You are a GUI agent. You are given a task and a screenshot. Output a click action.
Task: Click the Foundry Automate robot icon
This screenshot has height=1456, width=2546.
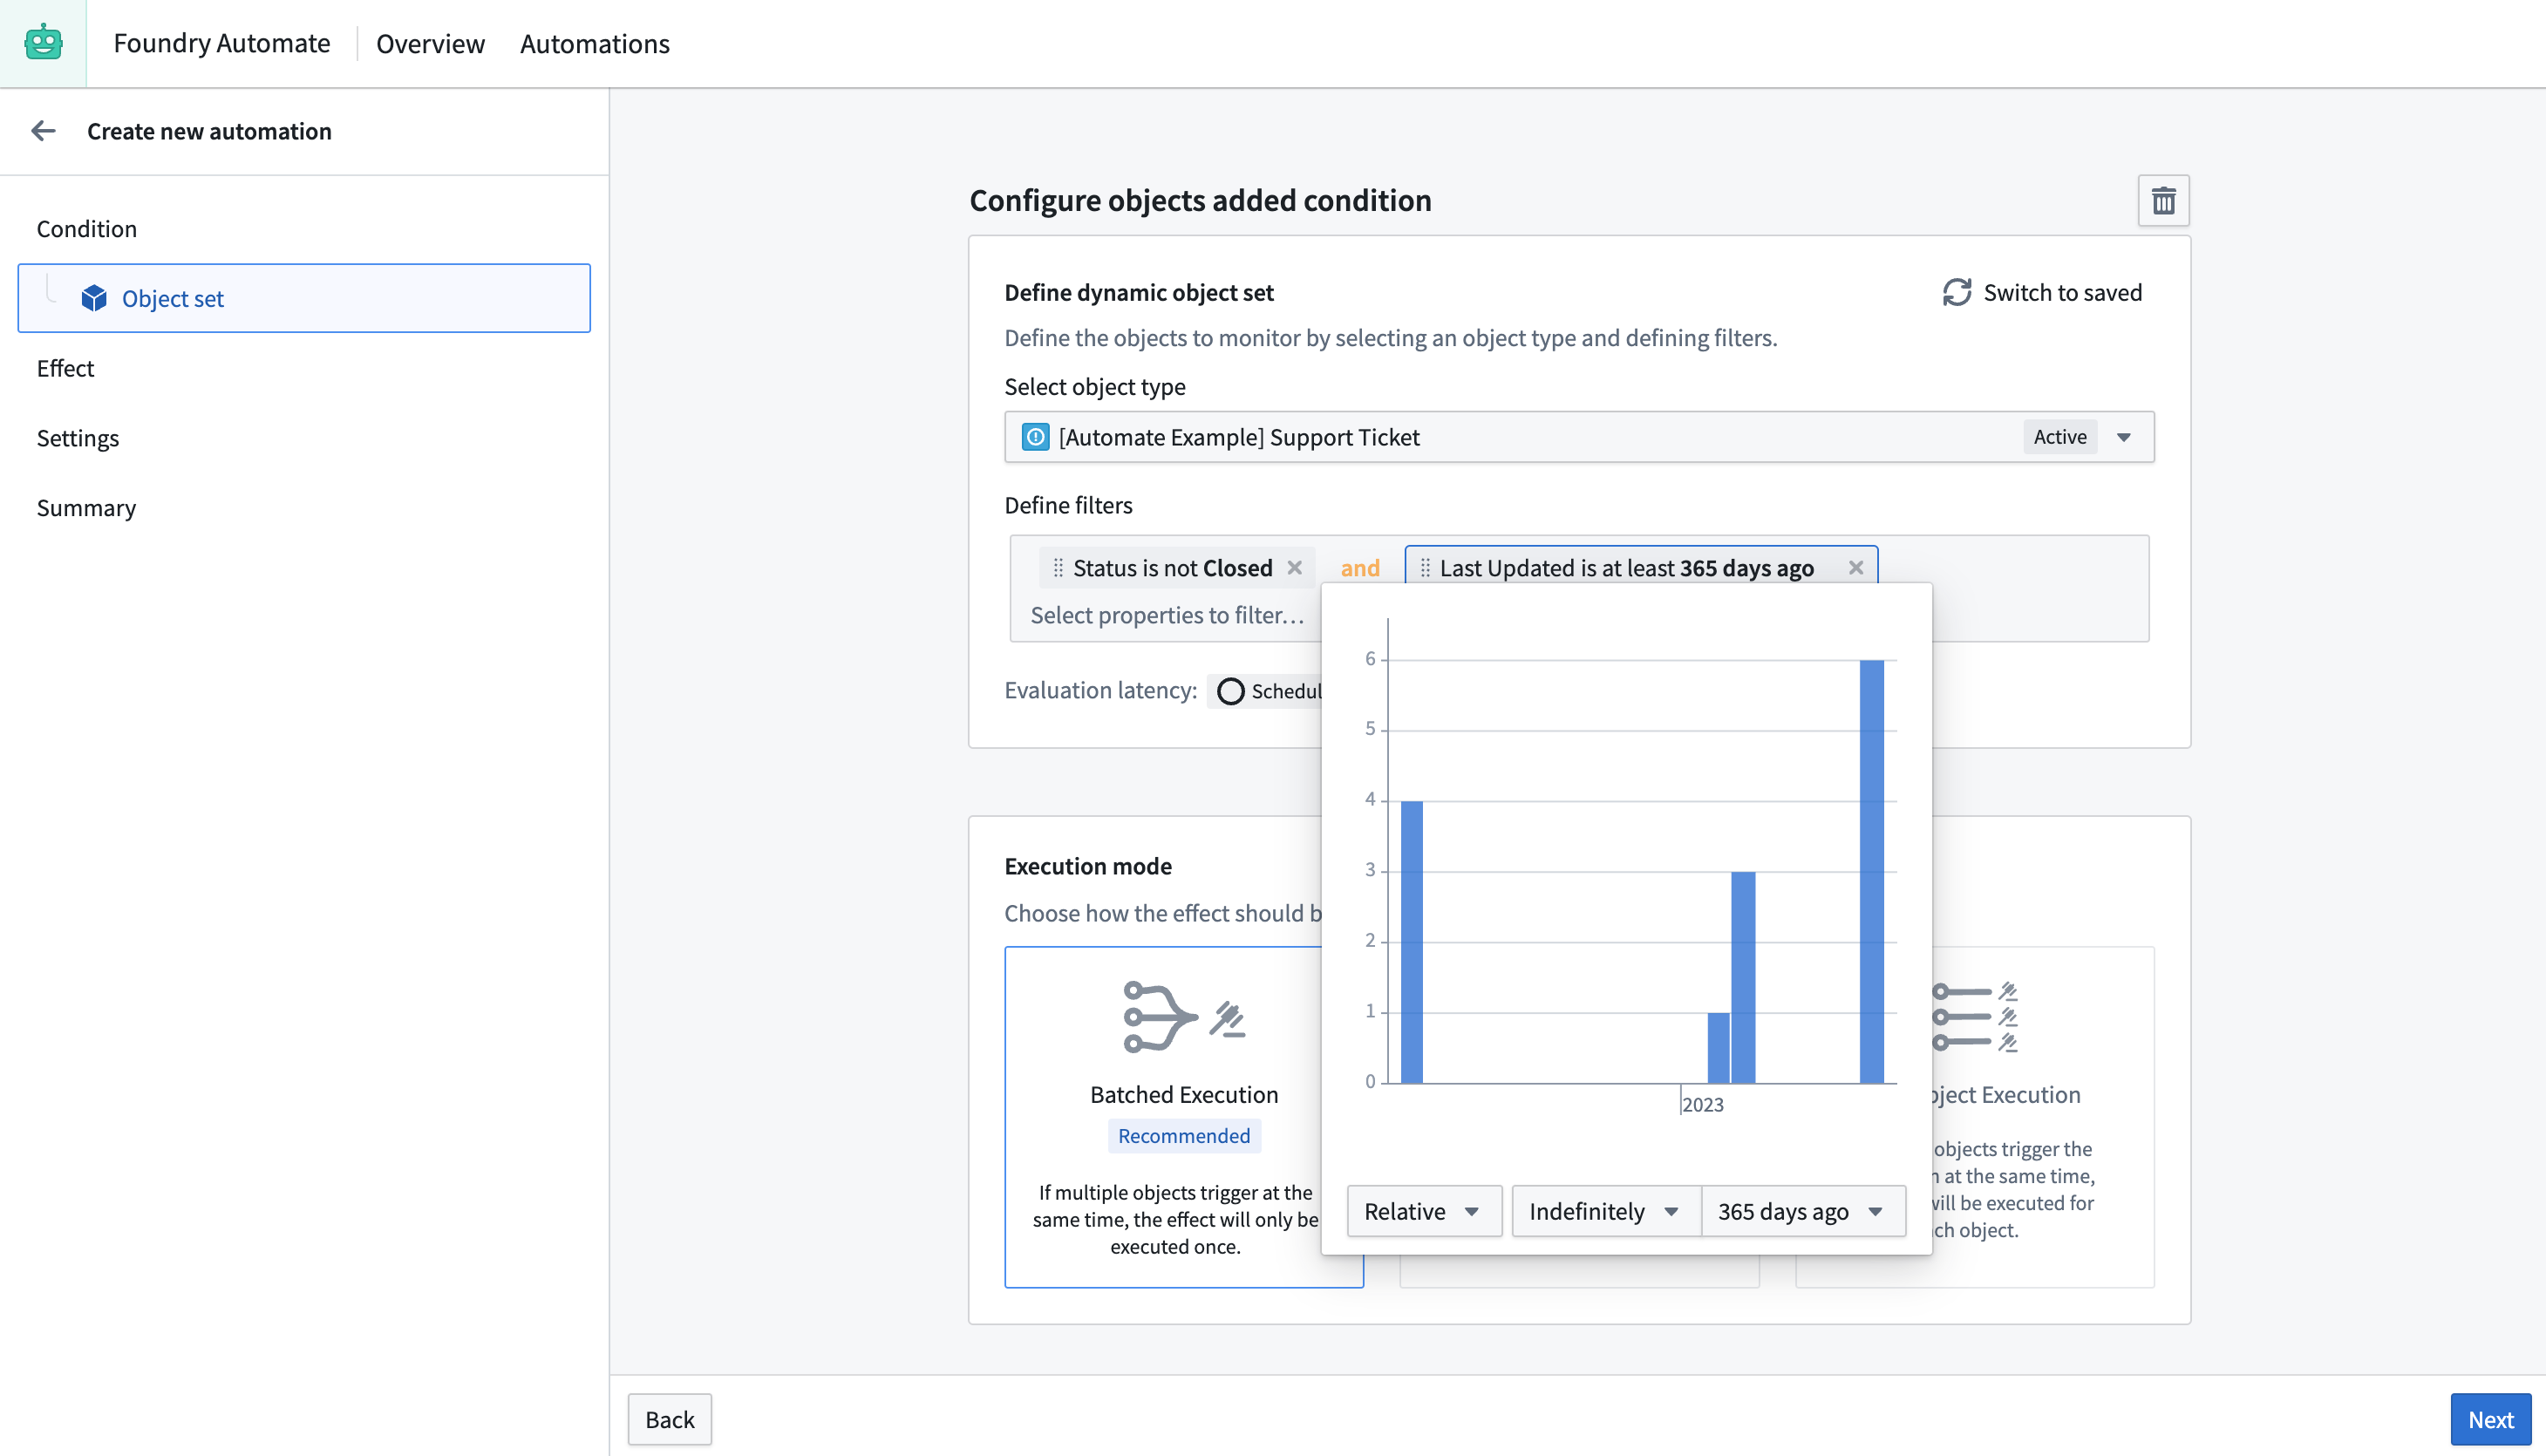pos(42,42)
